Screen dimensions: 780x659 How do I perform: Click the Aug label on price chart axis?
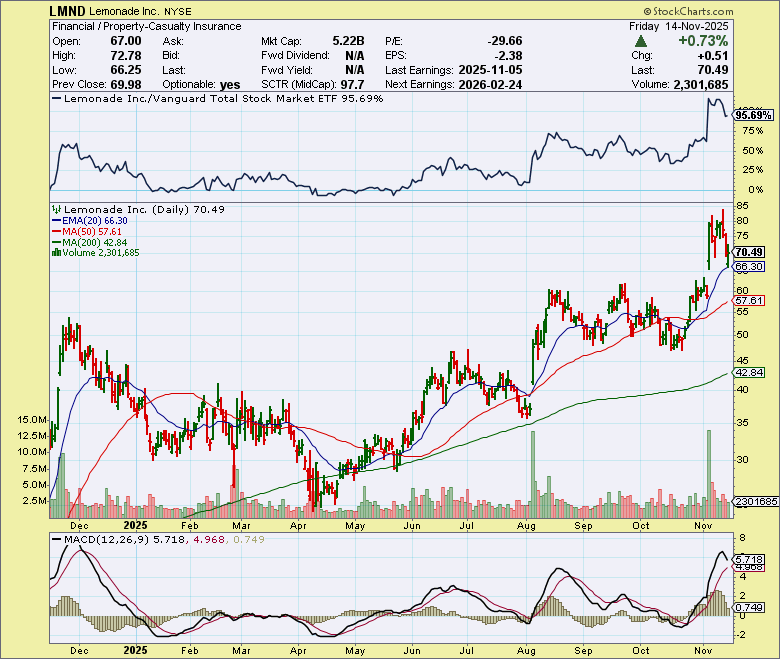pos(526,526)
